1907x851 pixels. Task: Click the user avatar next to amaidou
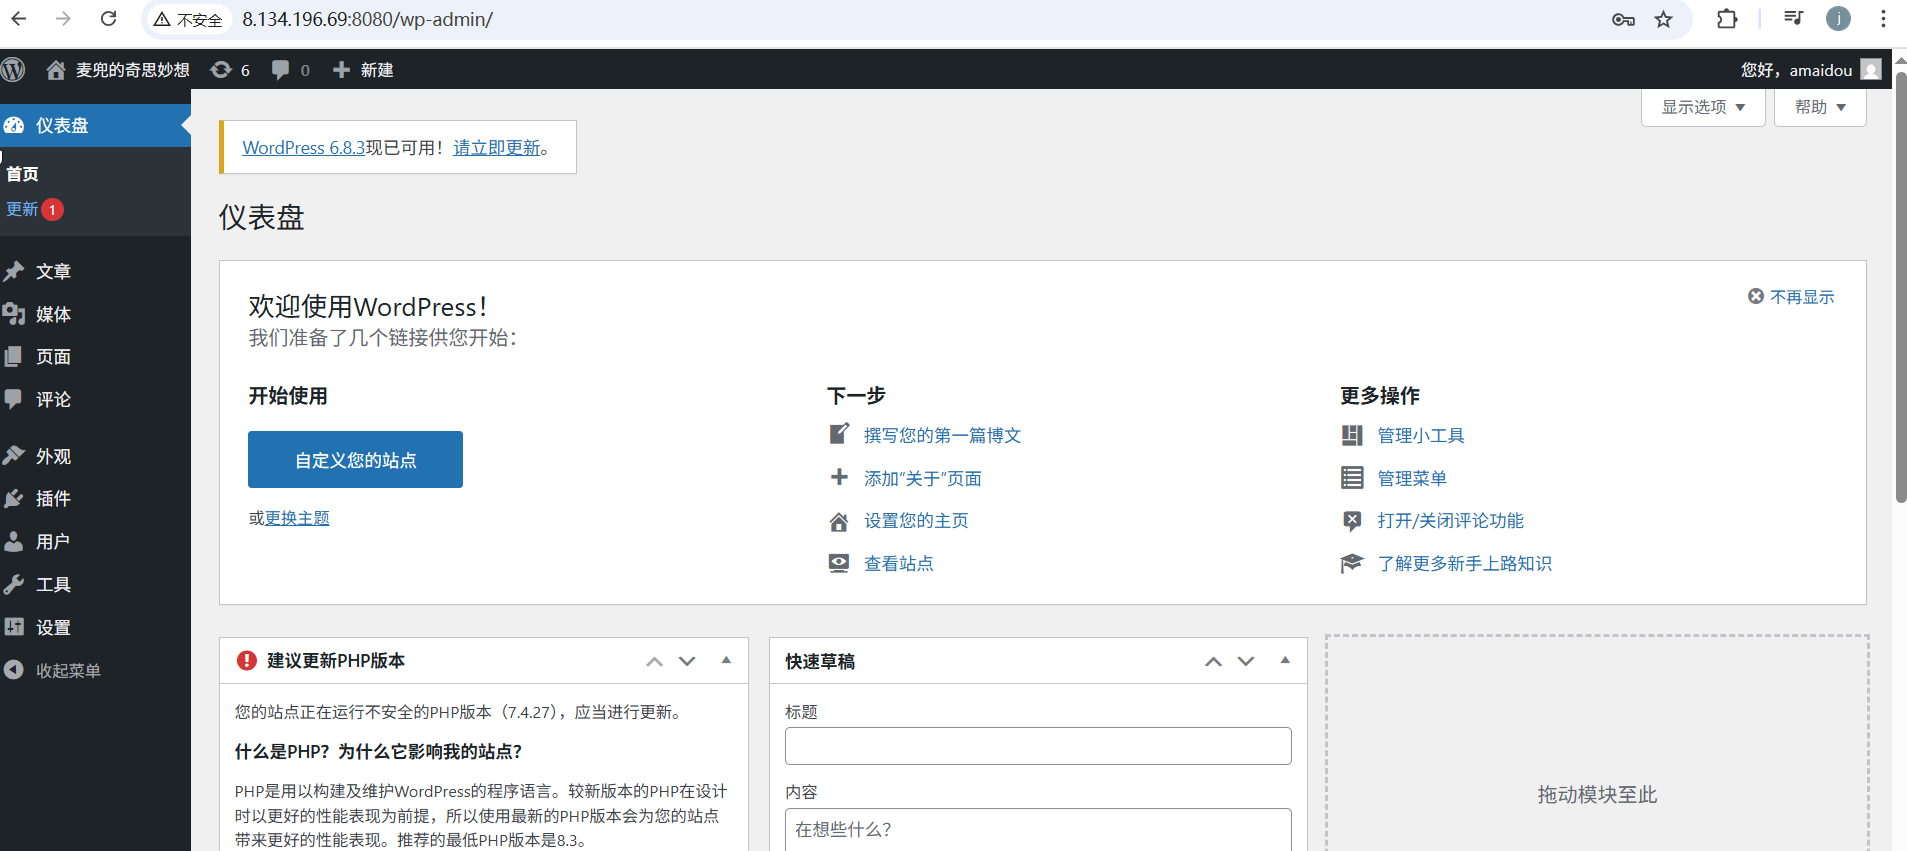coord(1871,70)
